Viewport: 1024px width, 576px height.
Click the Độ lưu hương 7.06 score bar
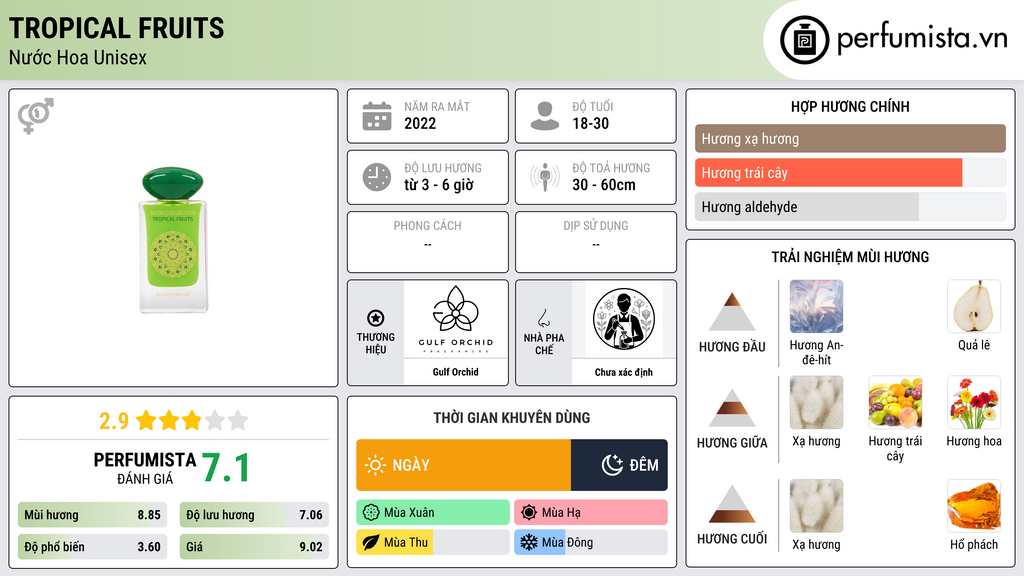click(254, 515)
